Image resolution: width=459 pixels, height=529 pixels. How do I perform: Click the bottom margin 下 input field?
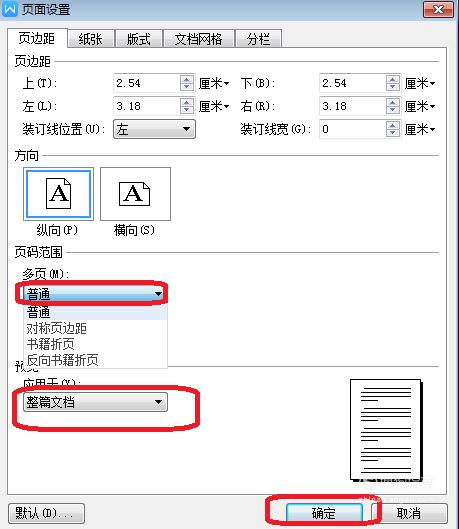coord(353,83)
